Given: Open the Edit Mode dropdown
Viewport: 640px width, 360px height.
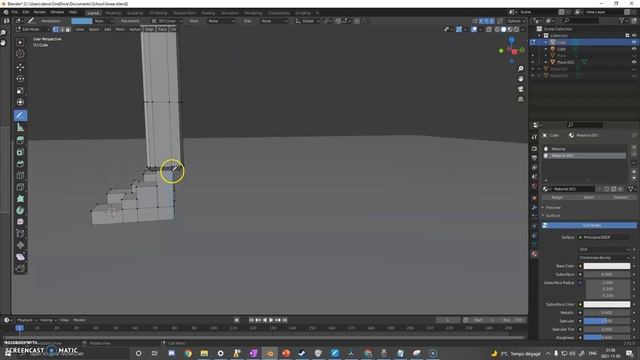Looking at the screenshot, I should [x=33, y=29].
